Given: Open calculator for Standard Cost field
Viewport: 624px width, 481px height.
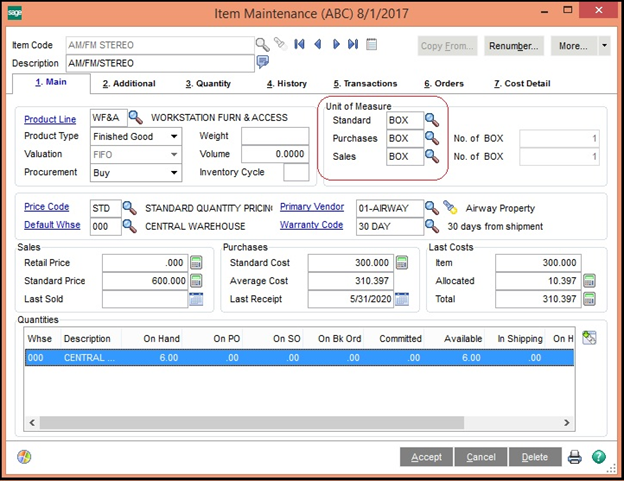Looking at the screenshot, I should coord(400,263).
